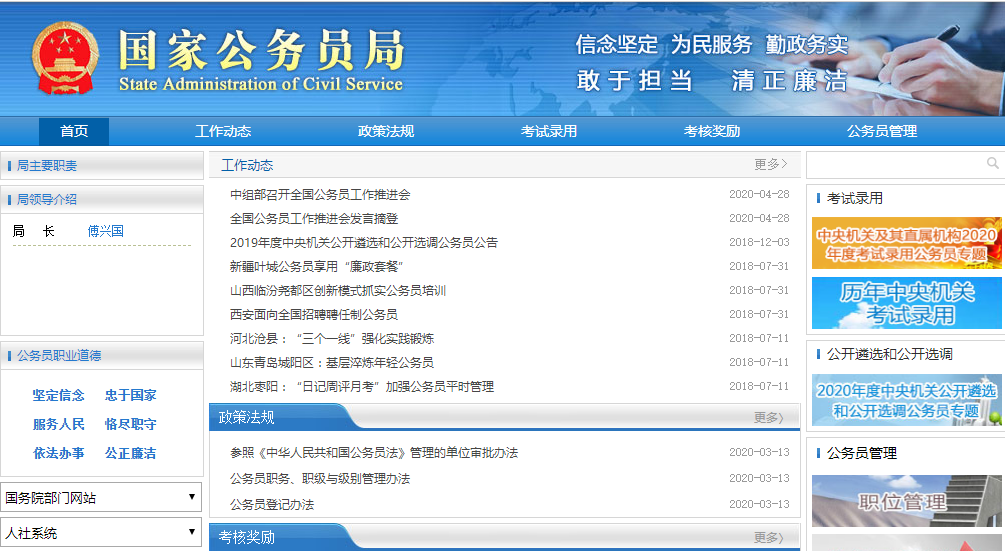The width and height of the screenshot is (1005, 551).
Task: Open the 公务员登记办法 regulation
Action: coord(272,505)
